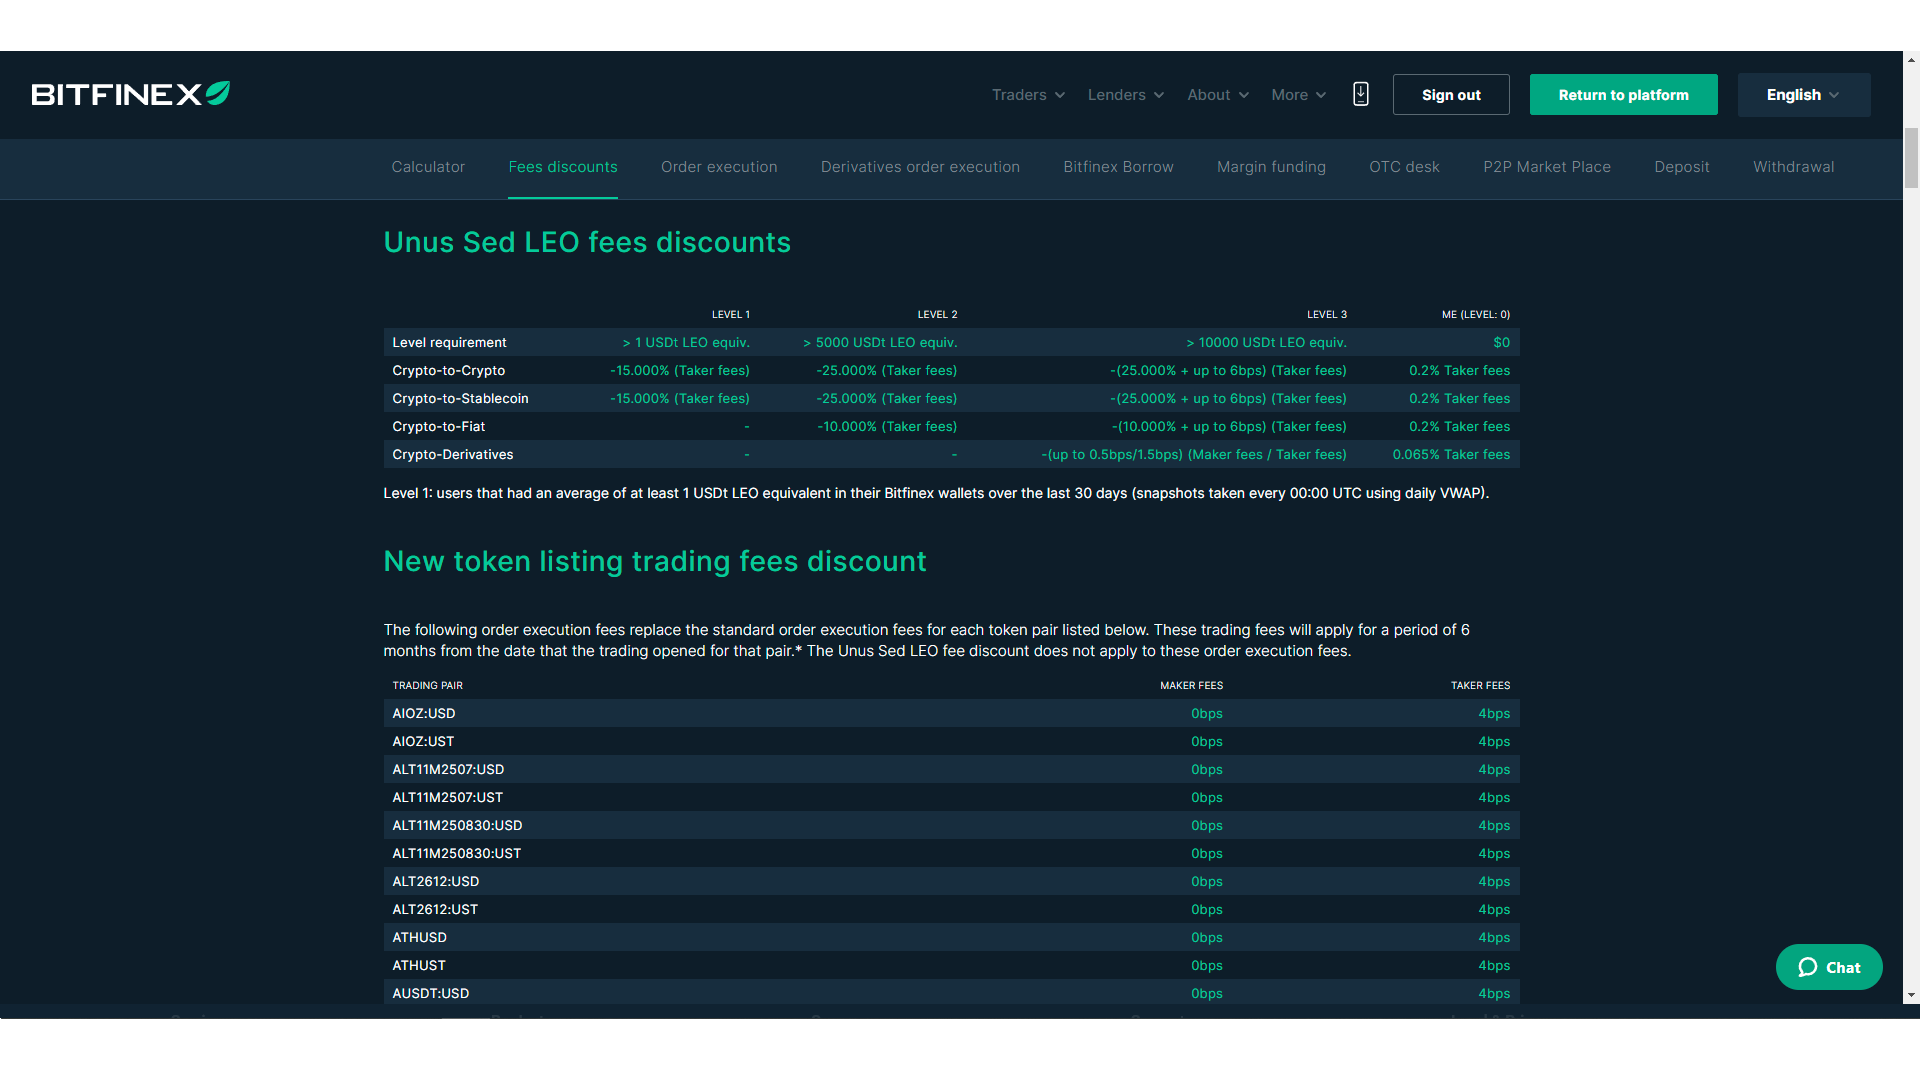1920x1080 pixels.
Task: Open the More dropdown menu
Action: (x=1298, y=94)
